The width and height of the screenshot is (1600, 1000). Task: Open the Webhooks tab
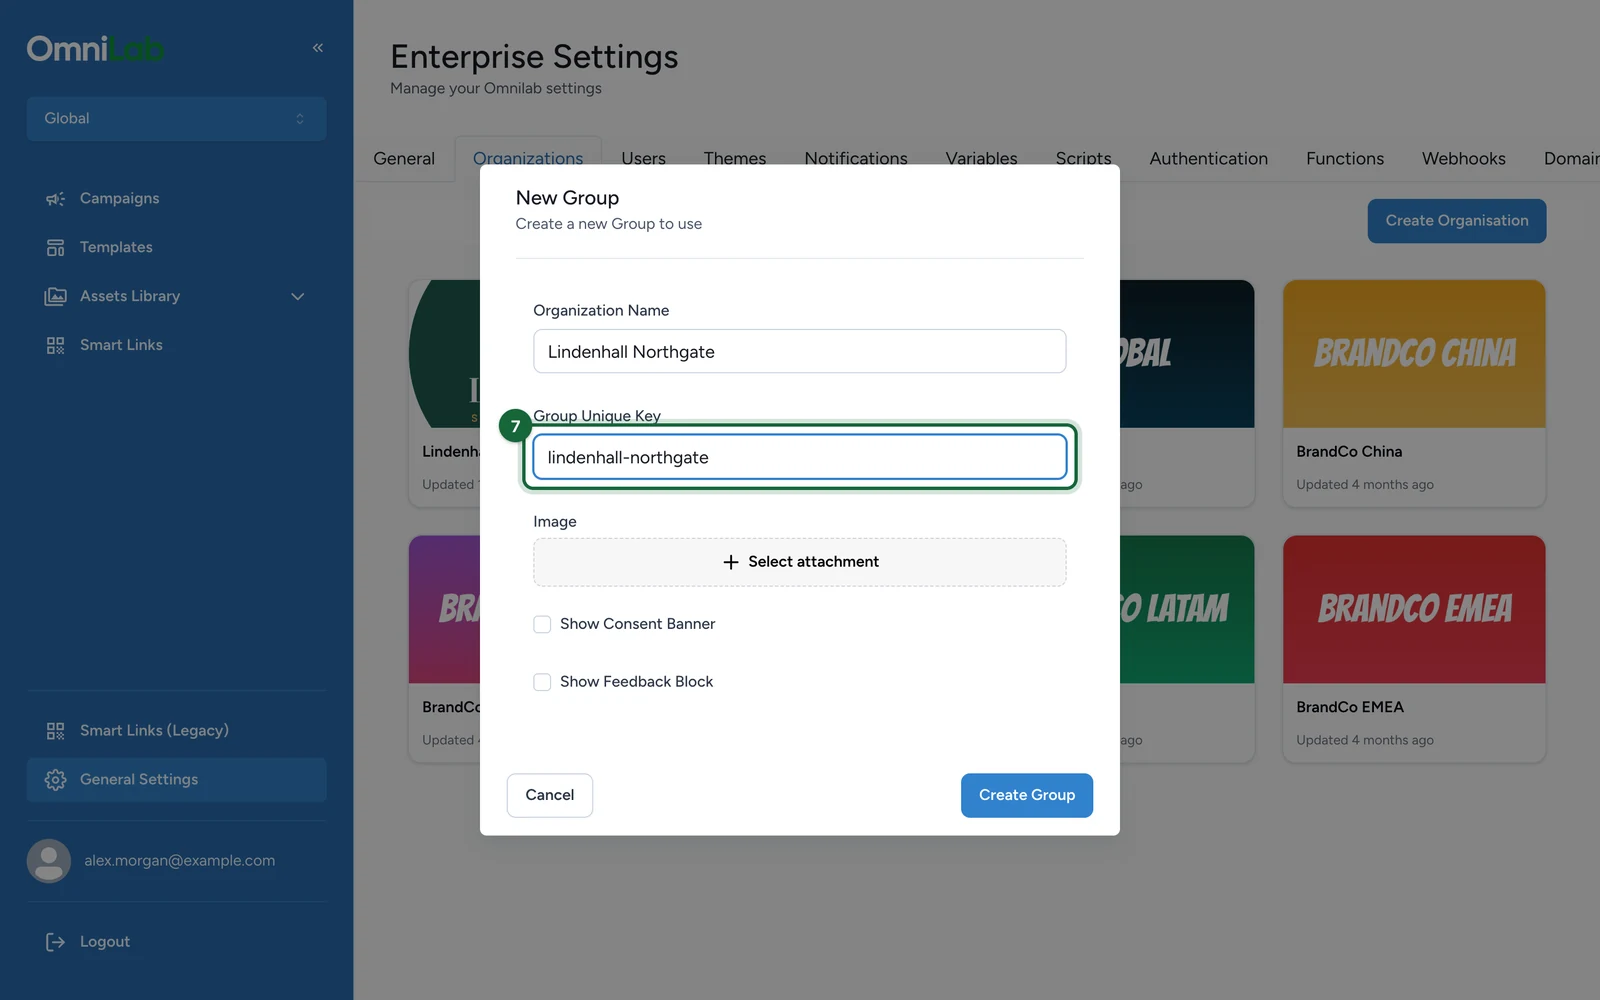point(1463,159)
